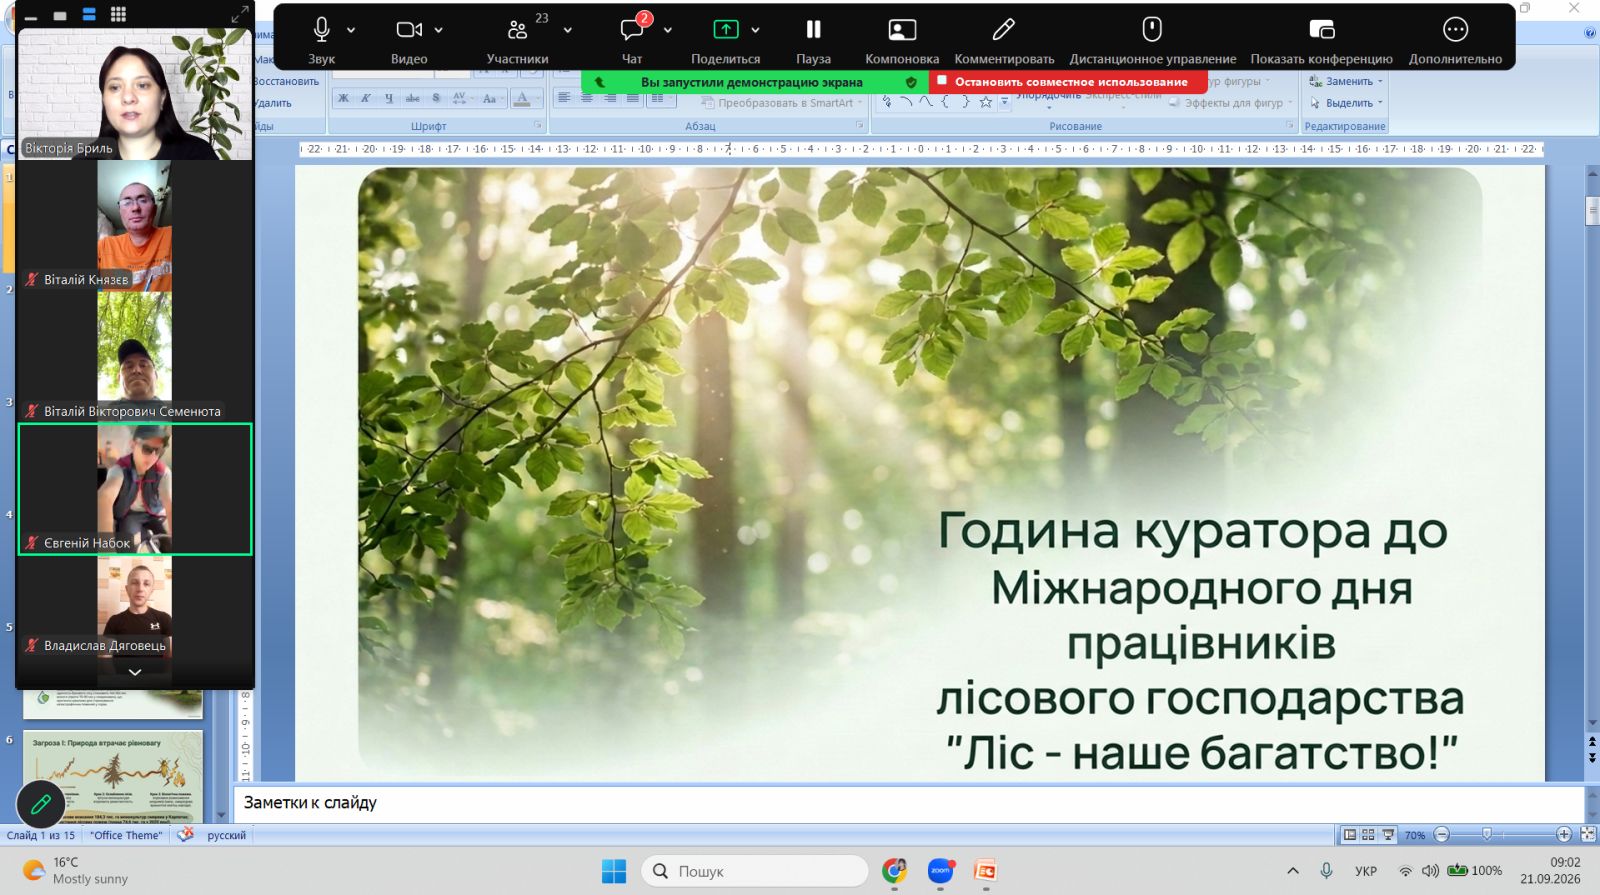Expand the audio options arrow beside Звук
This screenshot has width=1600, height=895.
(x=351, y=30)
